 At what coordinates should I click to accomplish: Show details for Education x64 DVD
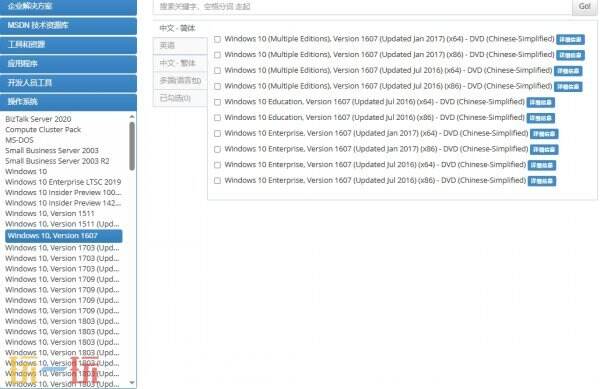pyautogui.click(x=541, y=103)
